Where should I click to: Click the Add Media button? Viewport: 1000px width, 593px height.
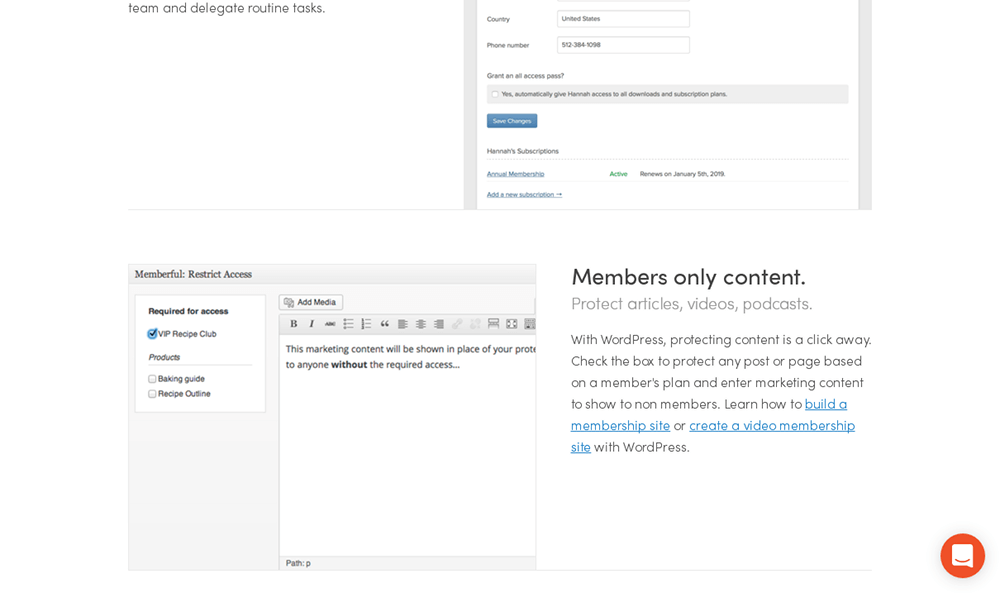click(x=310, y=302)
